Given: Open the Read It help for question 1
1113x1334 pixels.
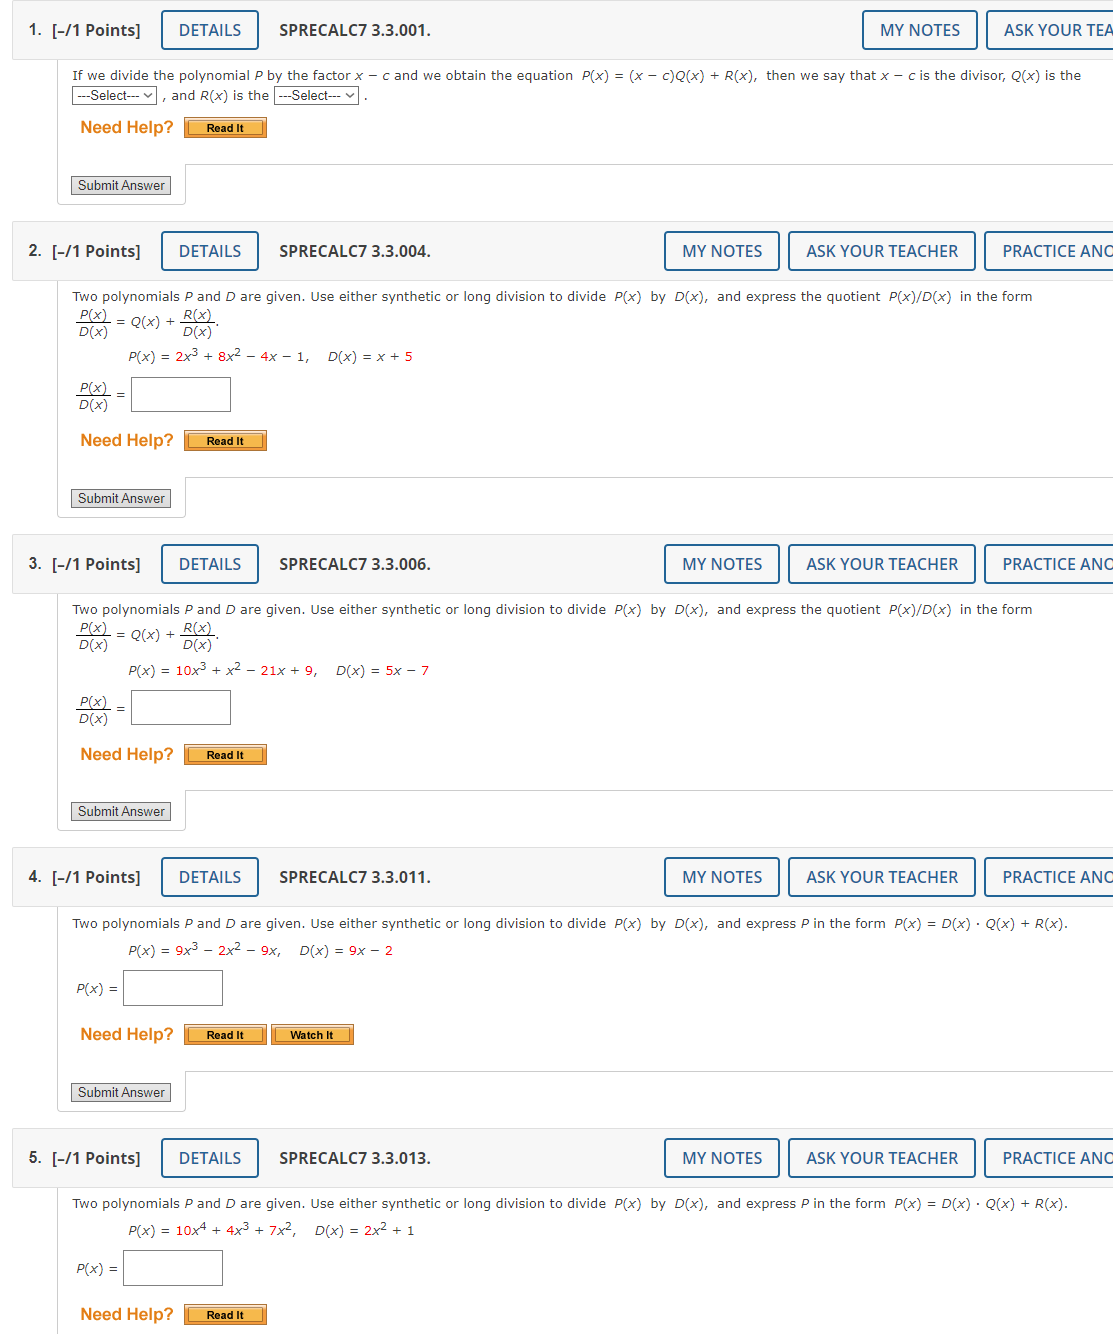Looking at the screenshot, I should click(x=224, y=127).
